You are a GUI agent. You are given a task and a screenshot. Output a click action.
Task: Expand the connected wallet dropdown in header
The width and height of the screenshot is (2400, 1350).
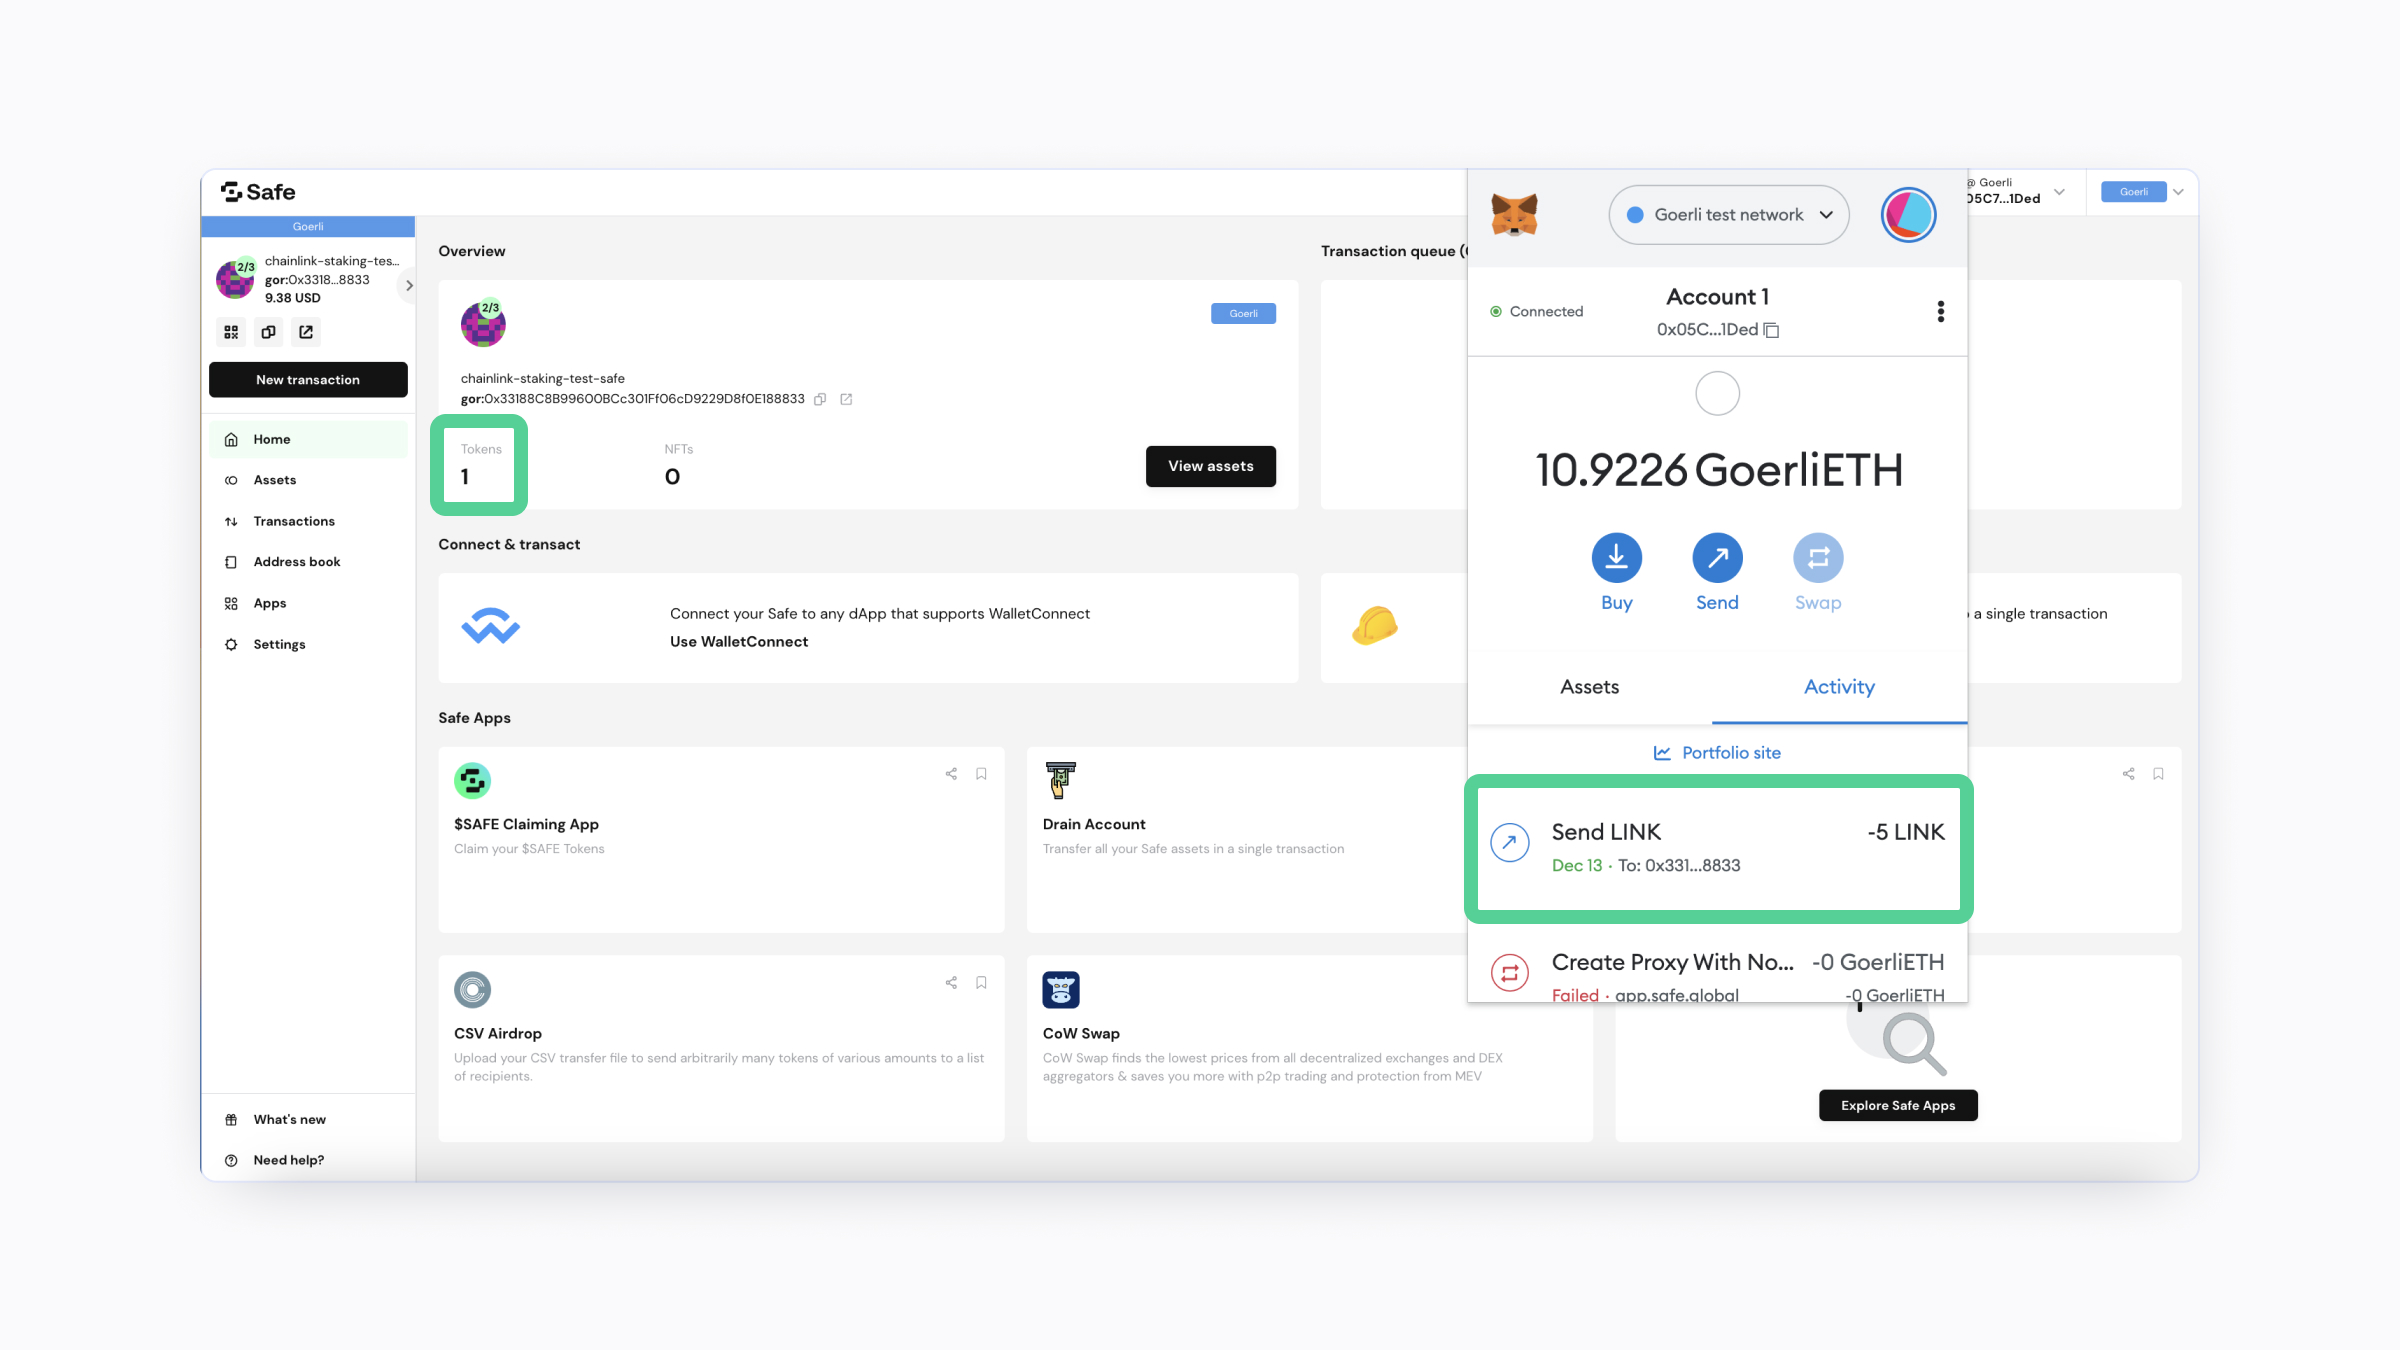click(x=2059, y=192)
